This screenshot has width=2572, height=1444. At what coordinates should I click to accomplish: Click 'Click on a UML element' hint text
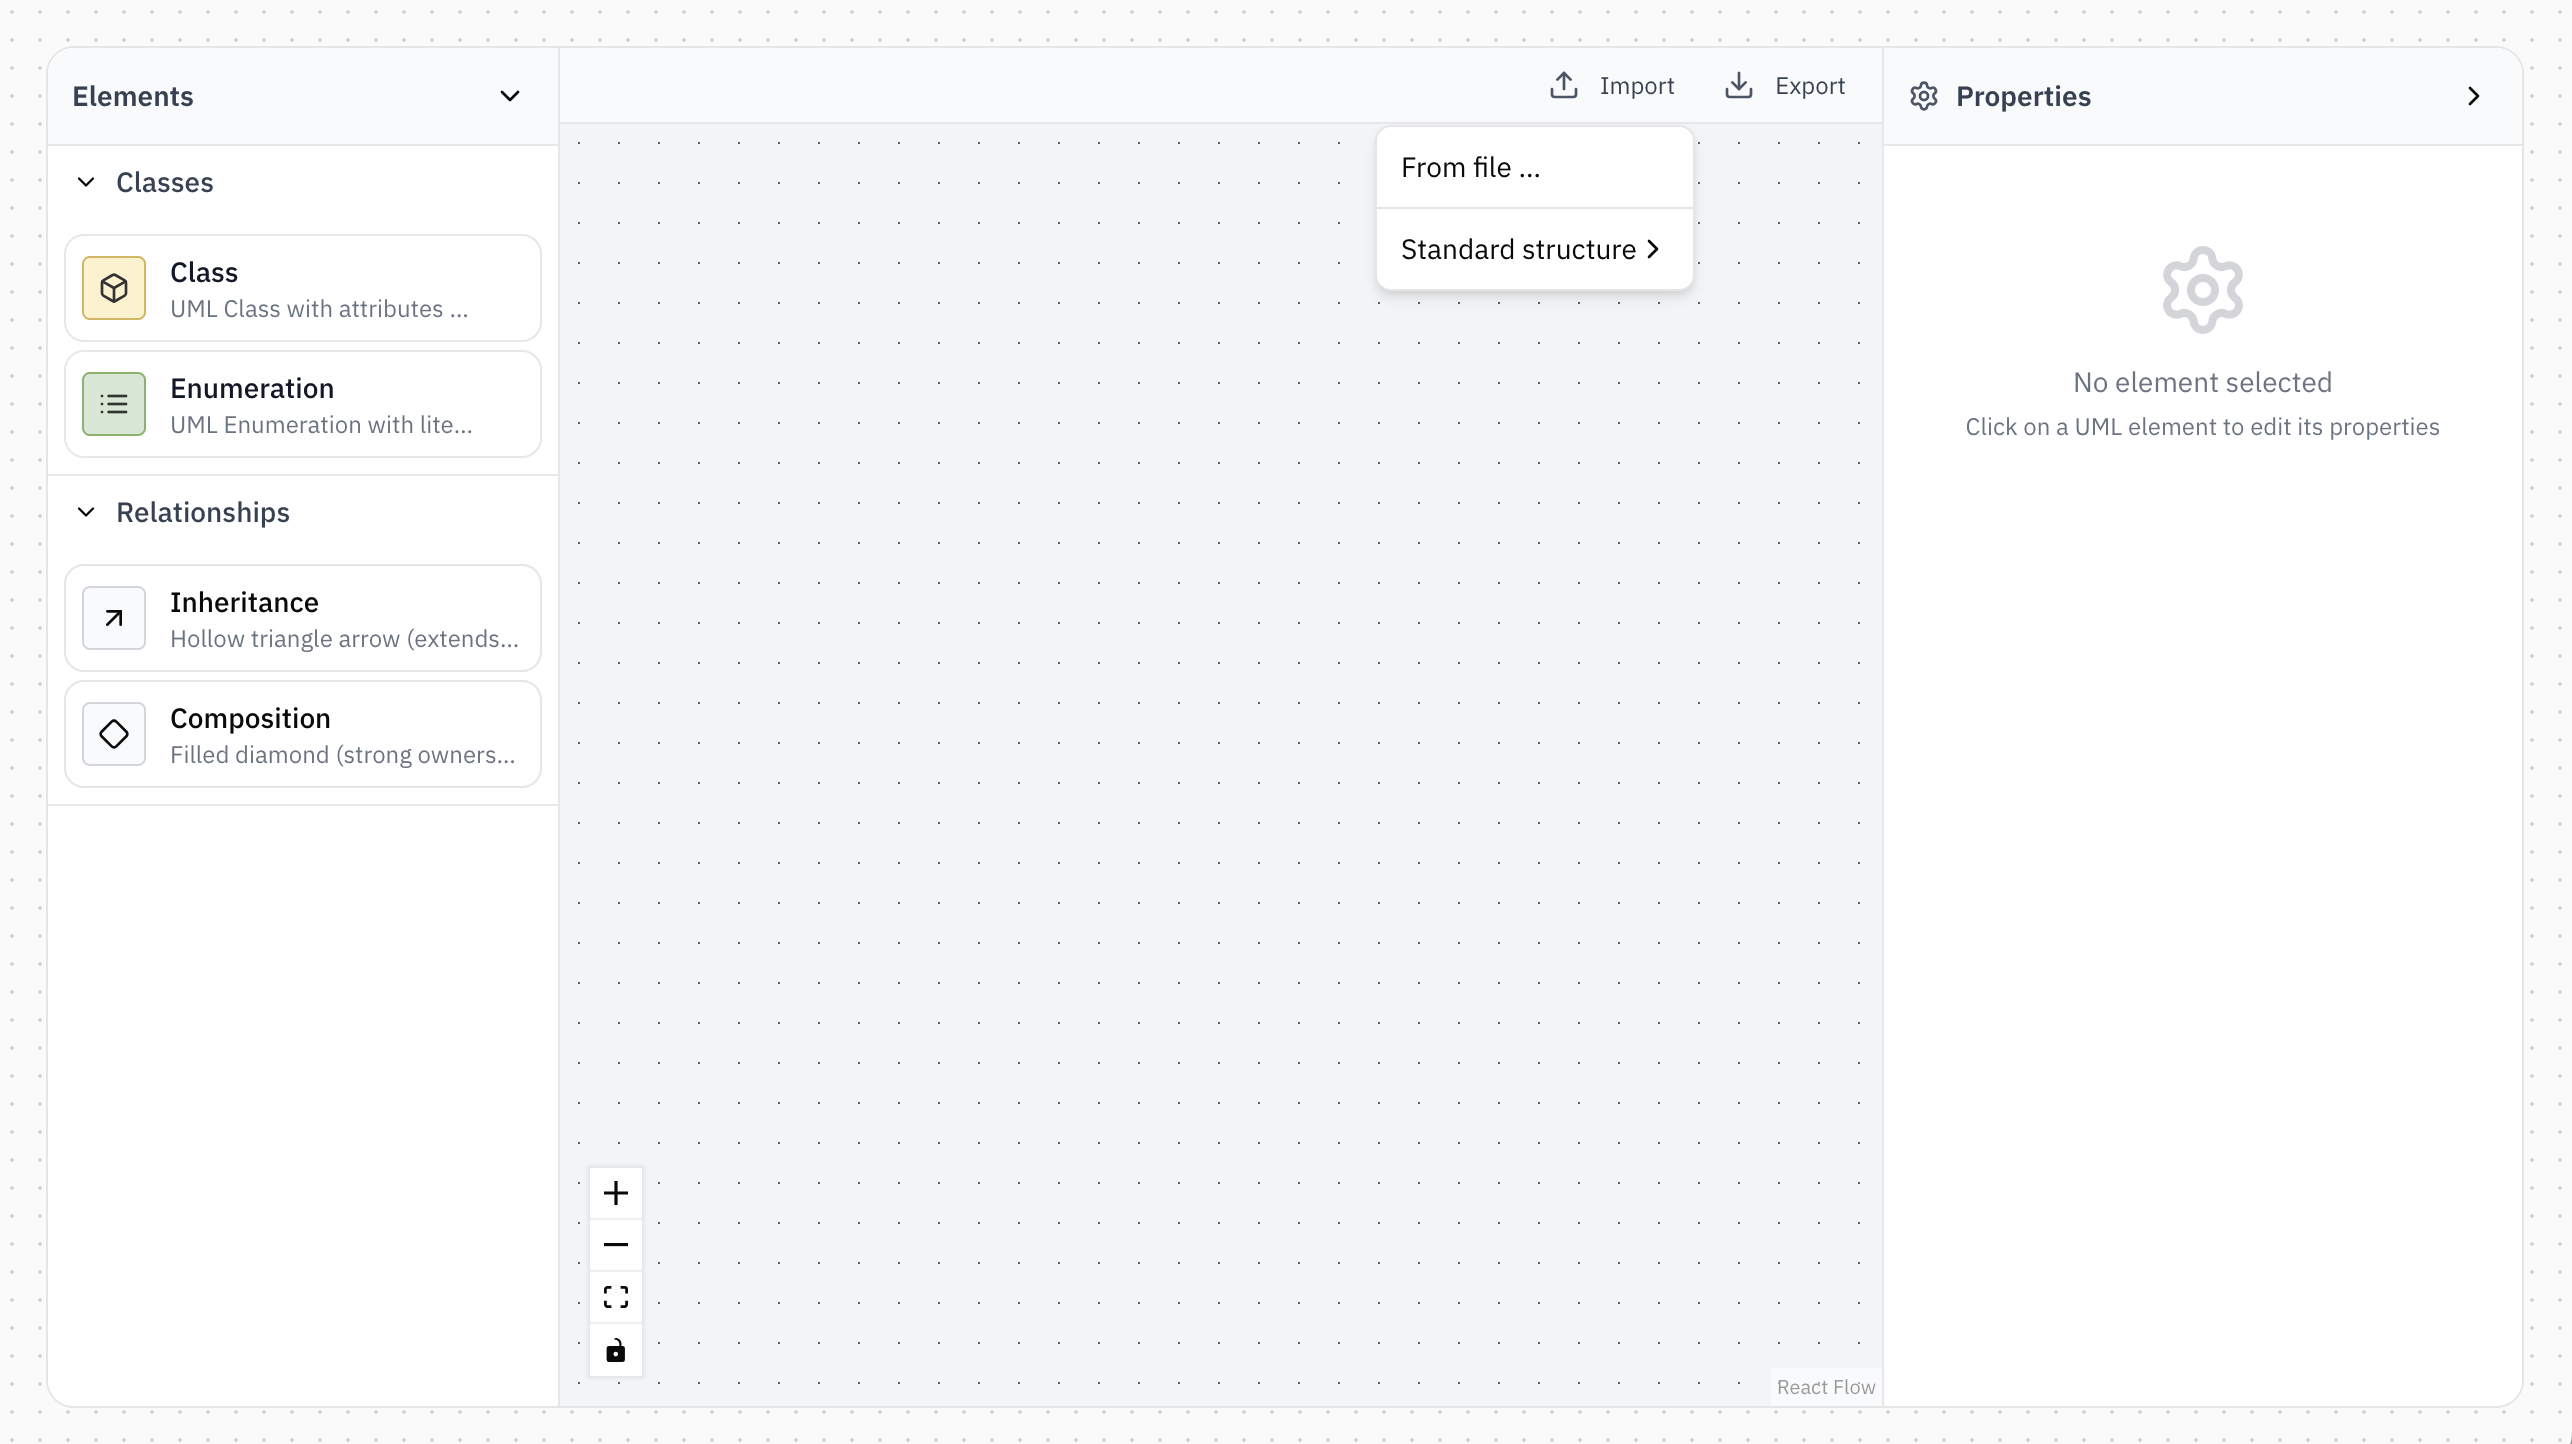(2202, 427)
